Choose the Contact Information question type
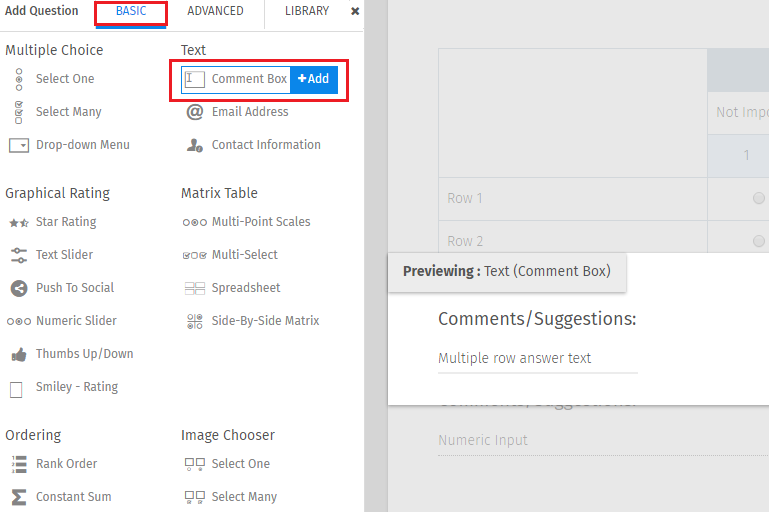The width and height of the screenshot is (769, 513). [266, 145]
